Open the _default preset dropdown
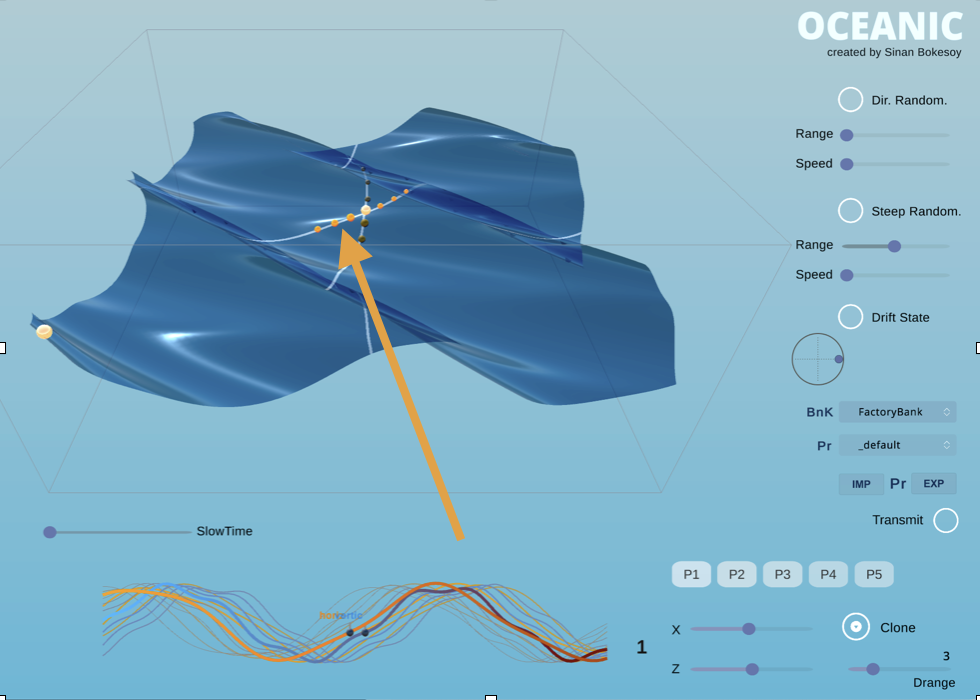Screen dimensions: 980x700 coord(897,444)
